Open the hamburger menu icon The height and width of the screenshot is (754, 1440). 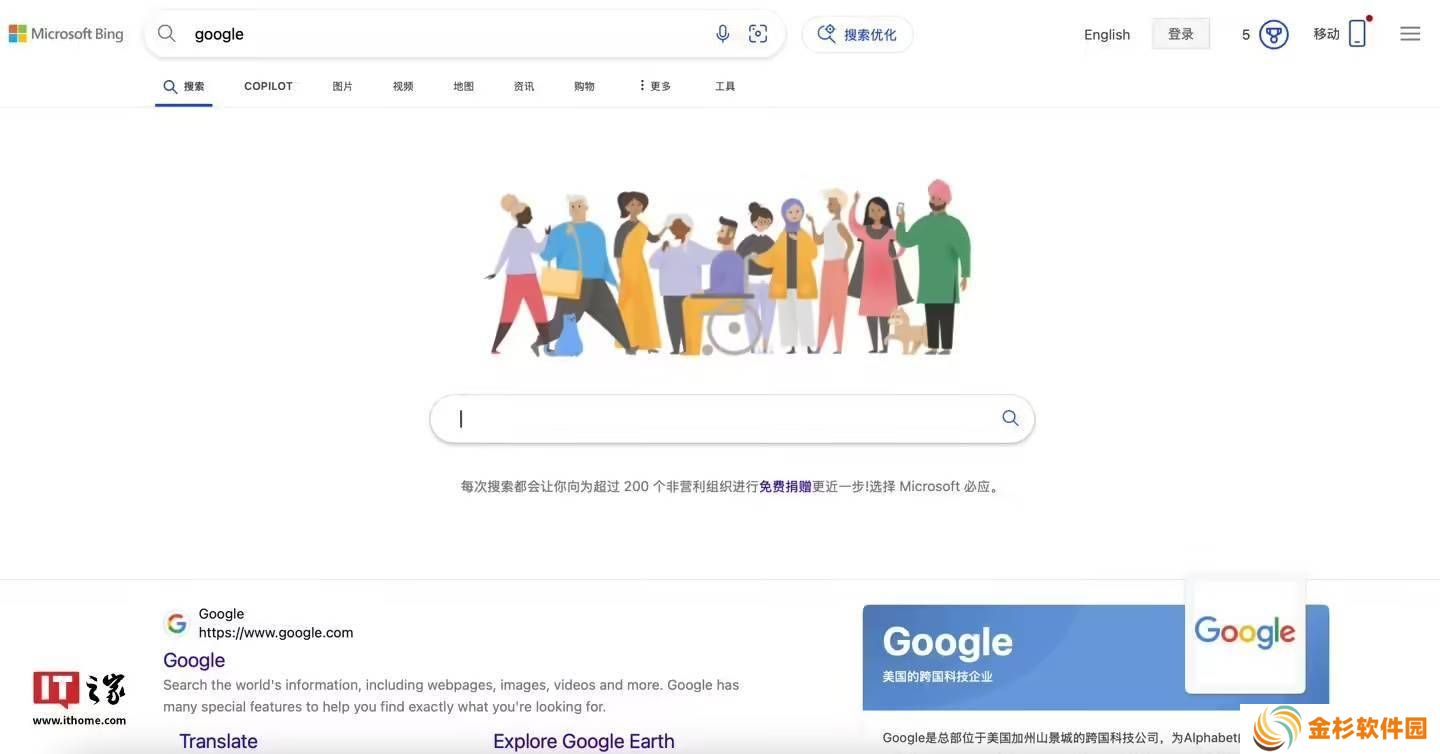tap(1410, 34)
